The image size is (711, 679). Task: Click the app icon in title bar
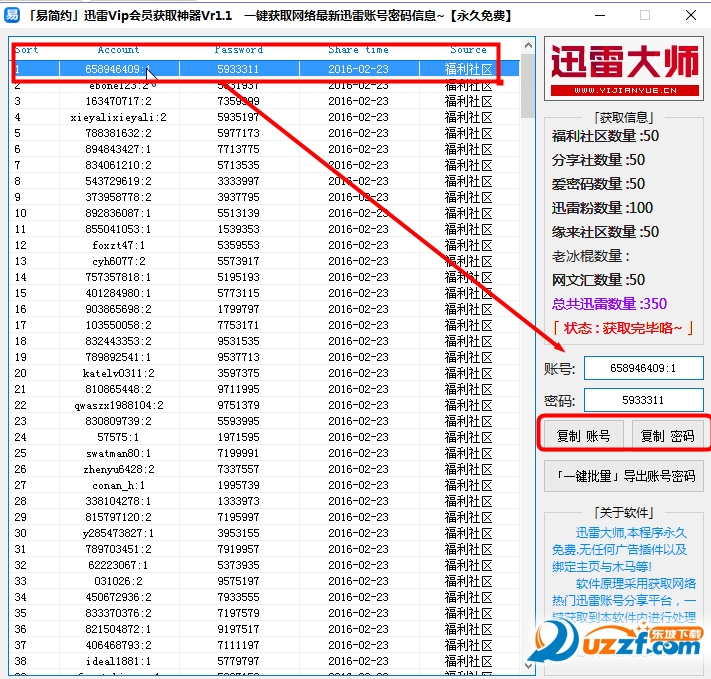point(12,15)
